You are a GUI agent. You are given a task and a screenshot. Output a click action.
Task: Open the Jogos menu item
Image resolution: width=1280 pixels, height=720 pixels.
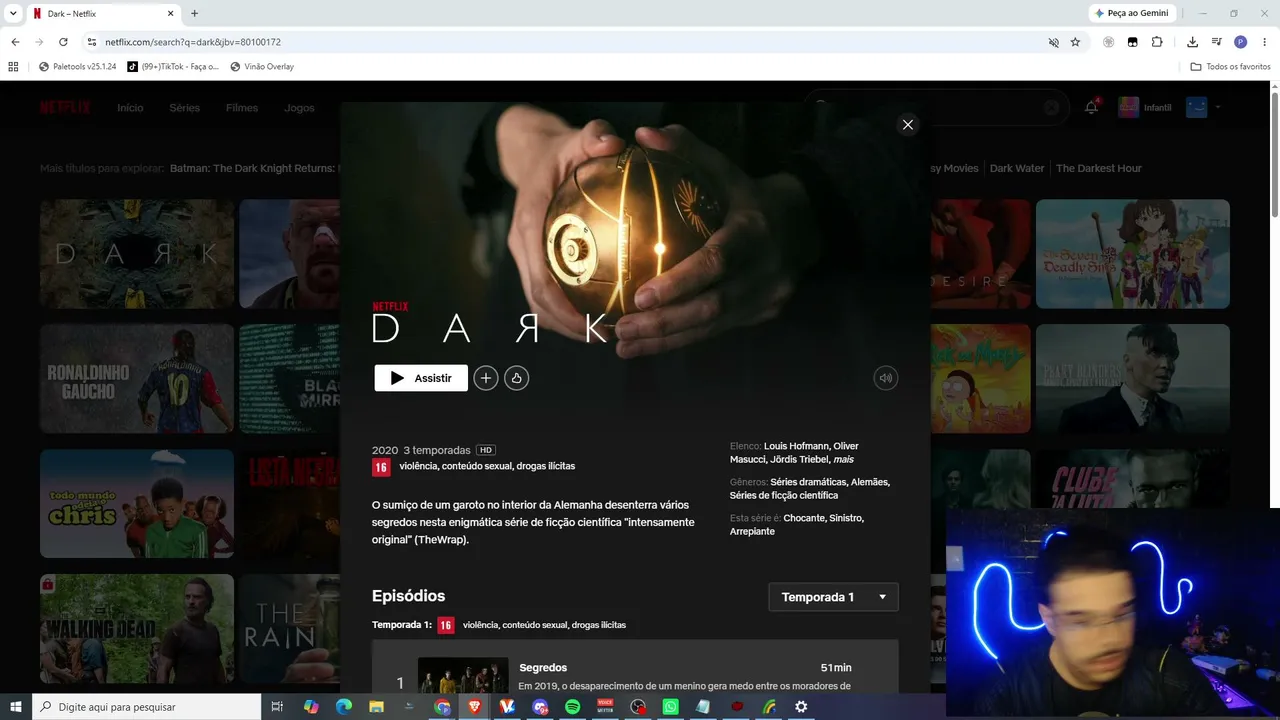(299, 108)
